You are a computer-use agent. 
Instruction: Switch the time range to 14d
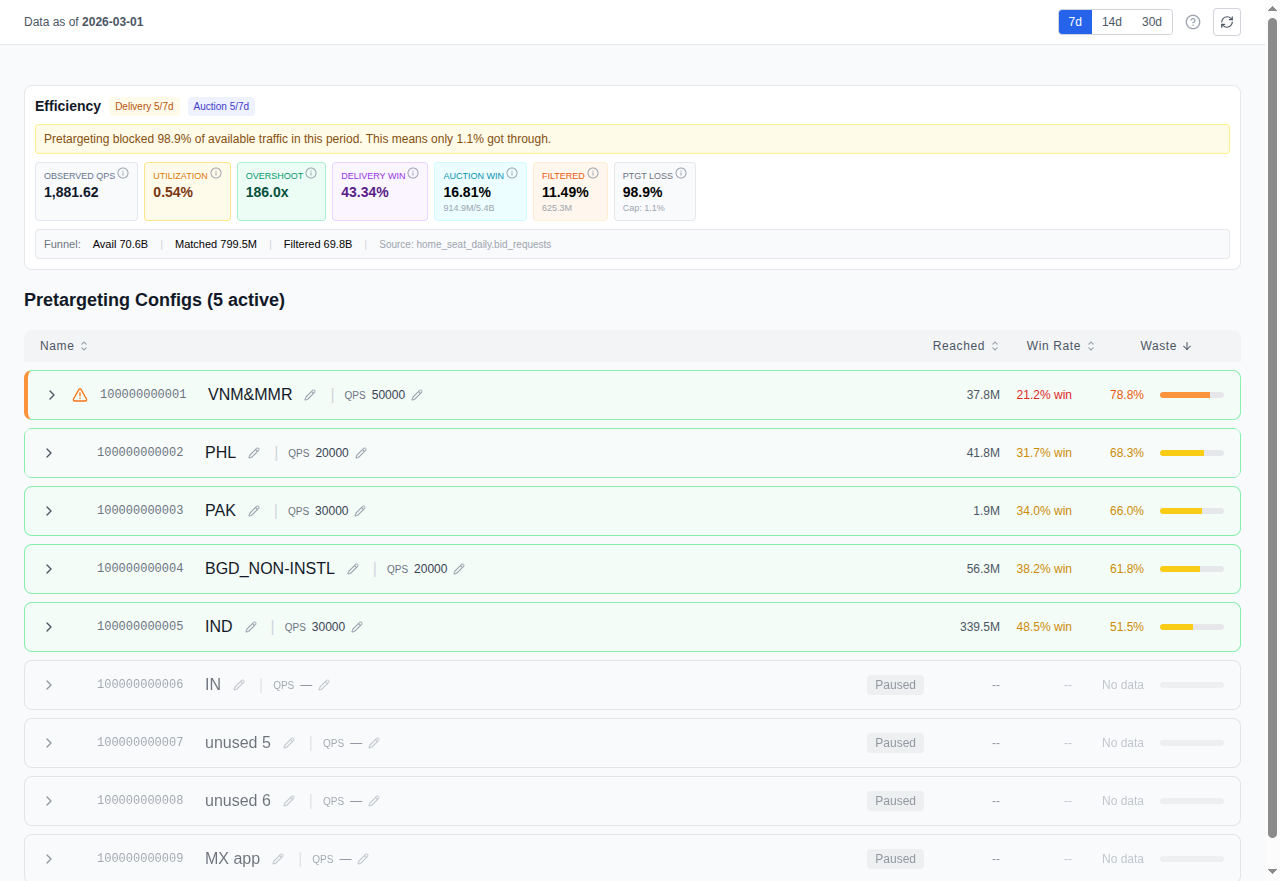tap(1111, 21)
